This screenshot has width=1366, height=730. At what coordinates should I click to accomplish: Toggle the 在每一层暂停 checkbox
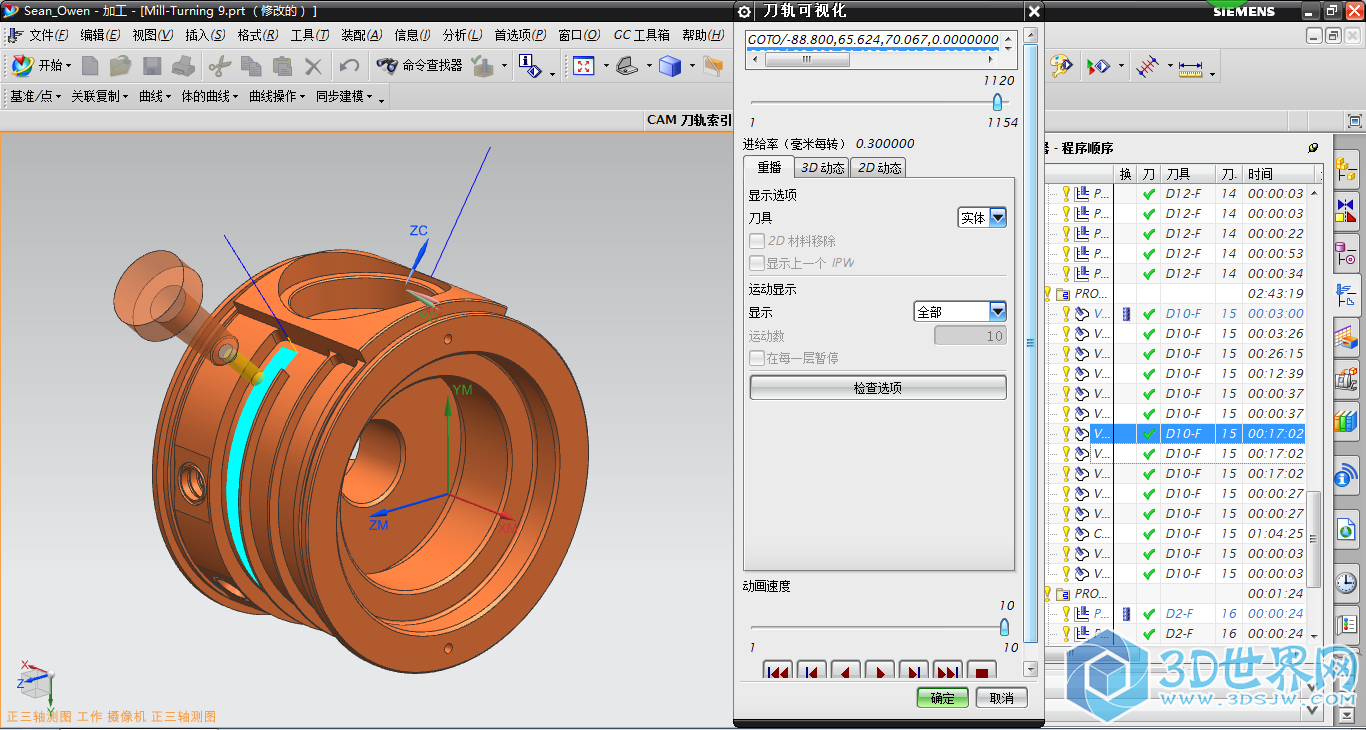tap(757, 358)
